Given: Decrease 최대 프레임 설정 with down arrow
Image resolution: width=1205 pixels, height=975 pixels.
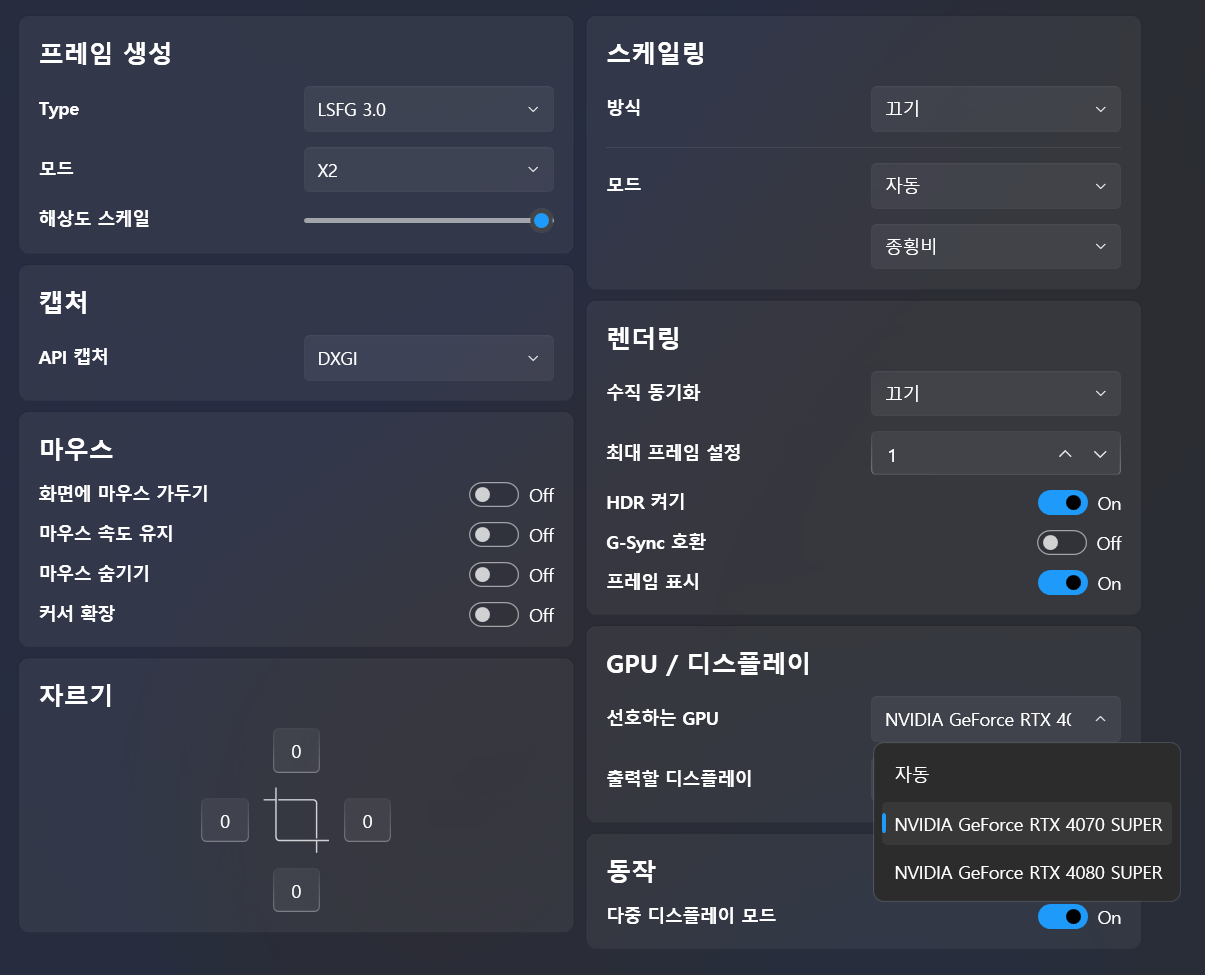Looking at the screenshot, I should (x=1100, y=455).
